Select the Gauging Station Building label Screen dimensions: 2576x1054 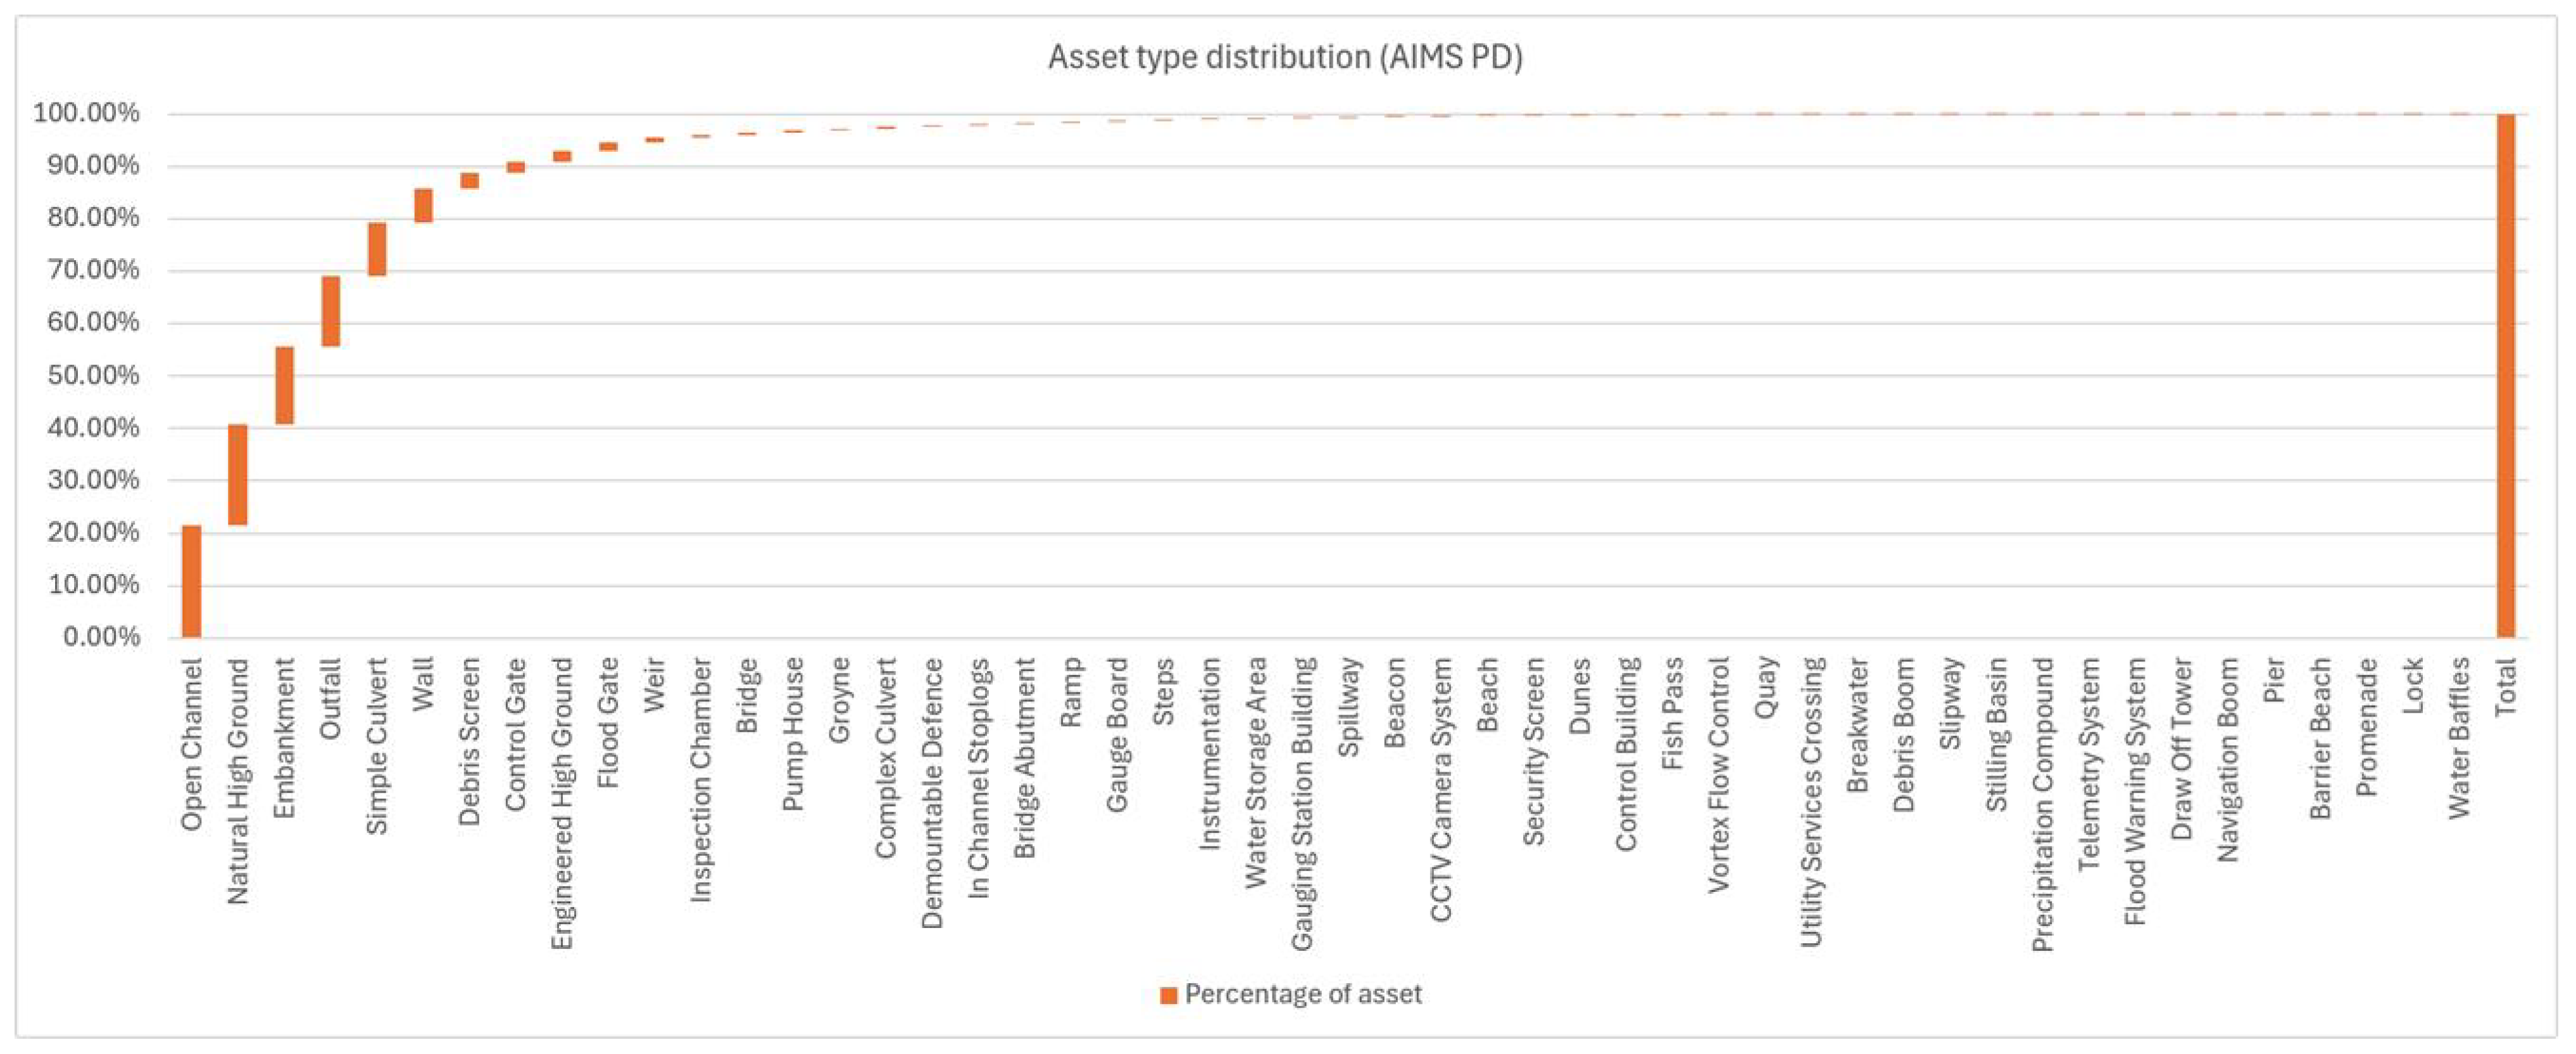pos(1302,804)
